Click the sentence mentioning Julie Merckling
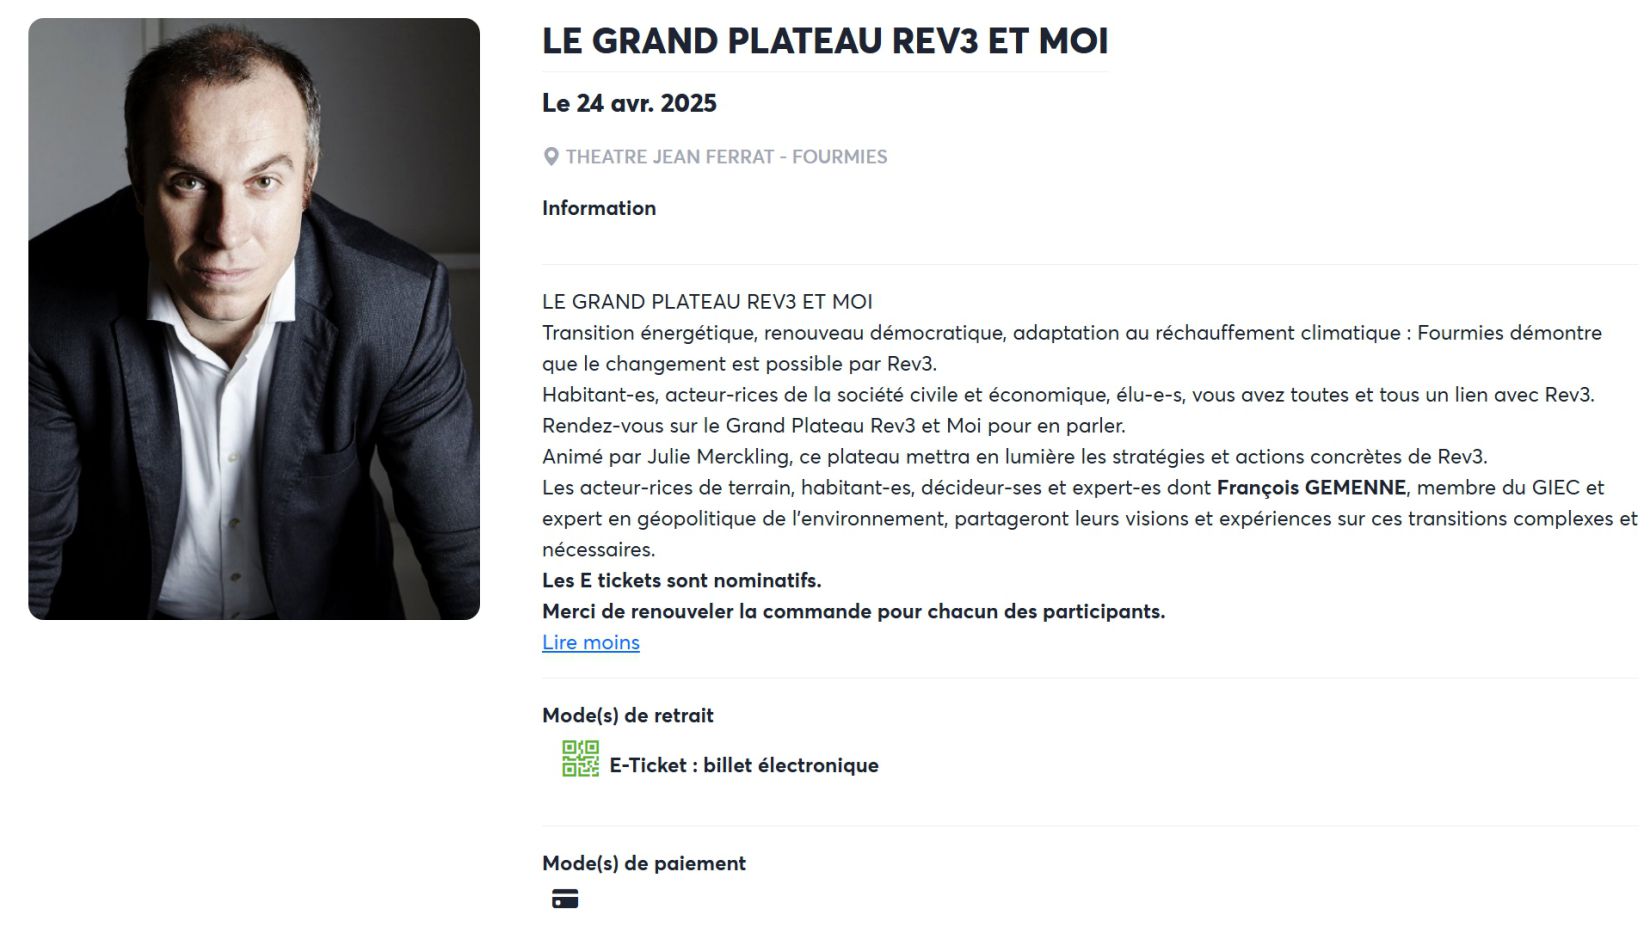Image resolution: width=1650 pixels, height=927 pixels. tap(1014, 457)
